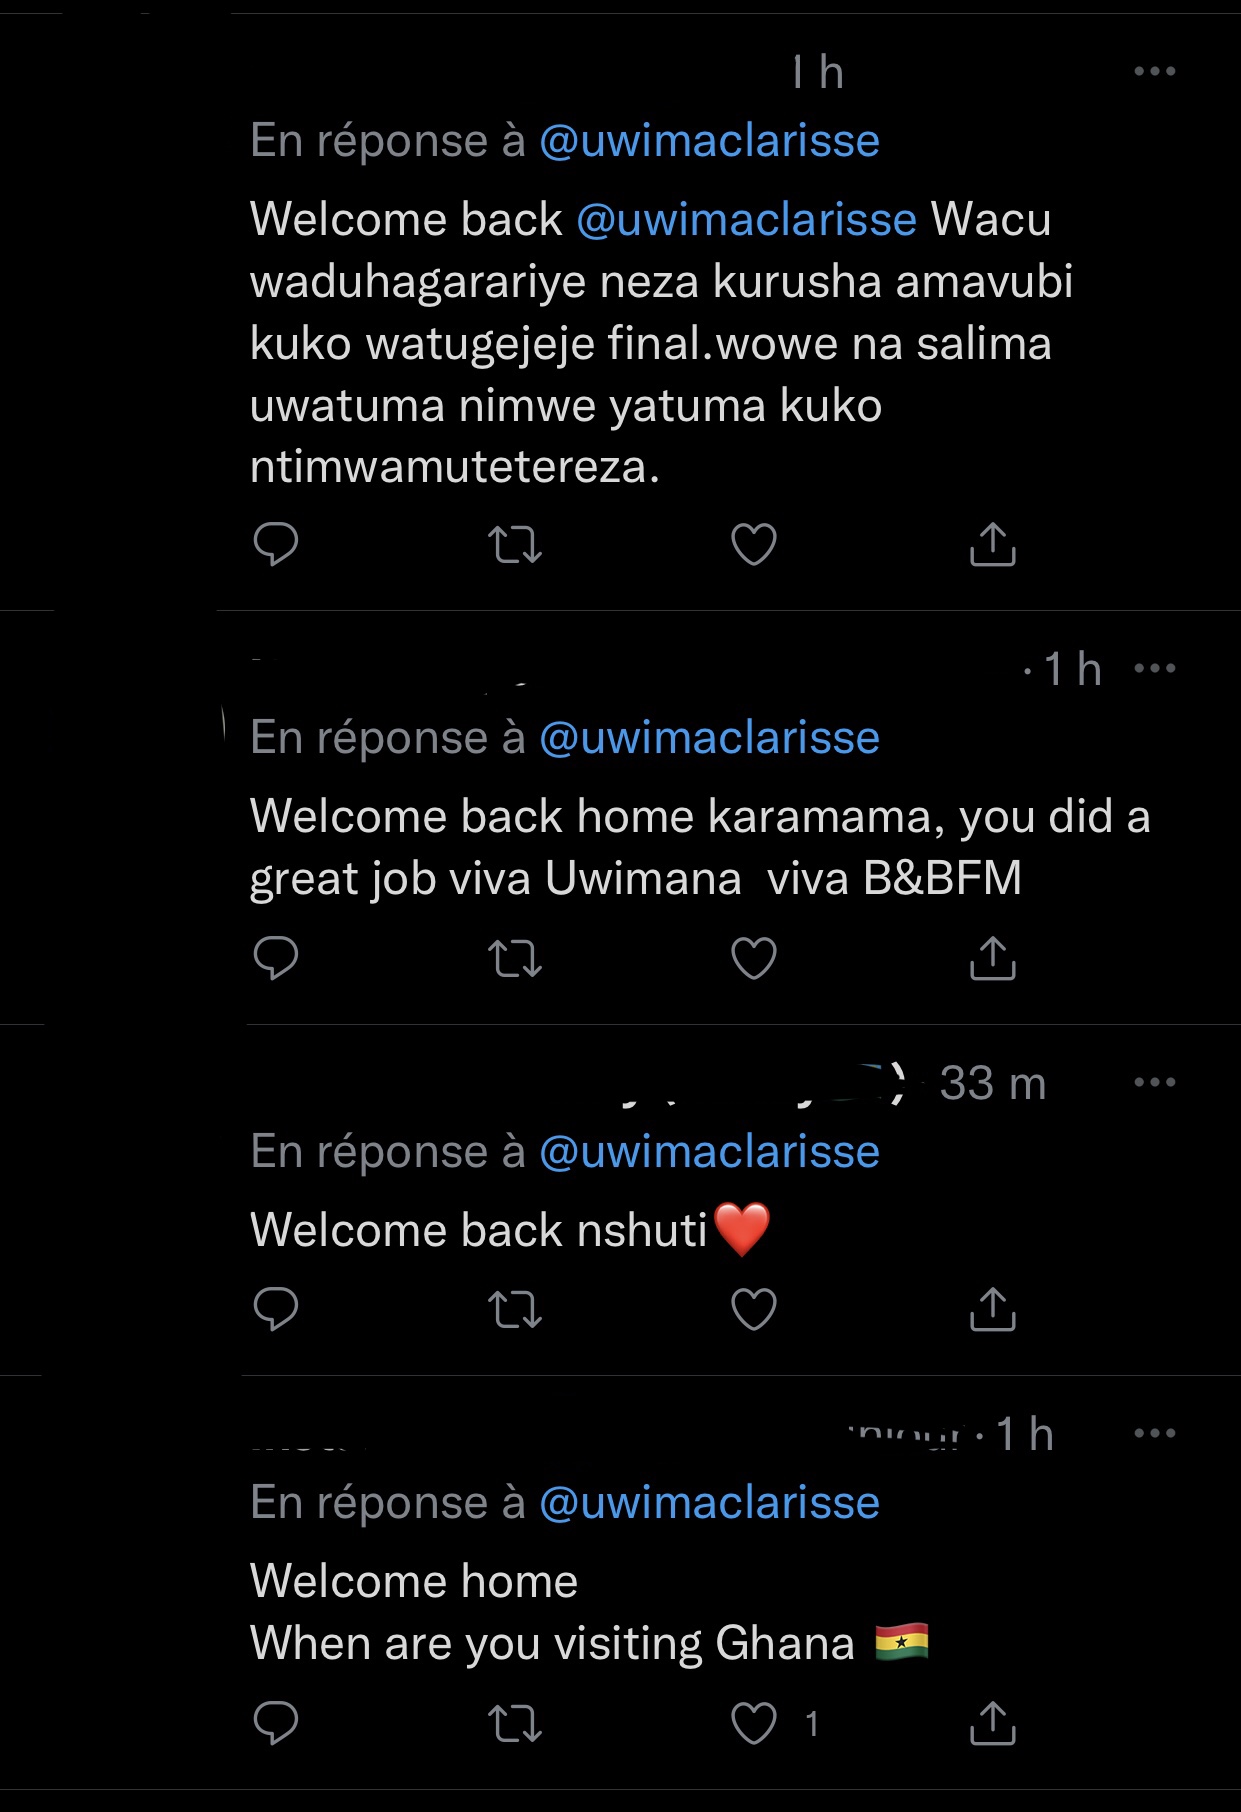The height and width of the screenshot is (1812, 1241).
Task: Share the Ghana visit tweet
Action: [x=992, y=1722]
